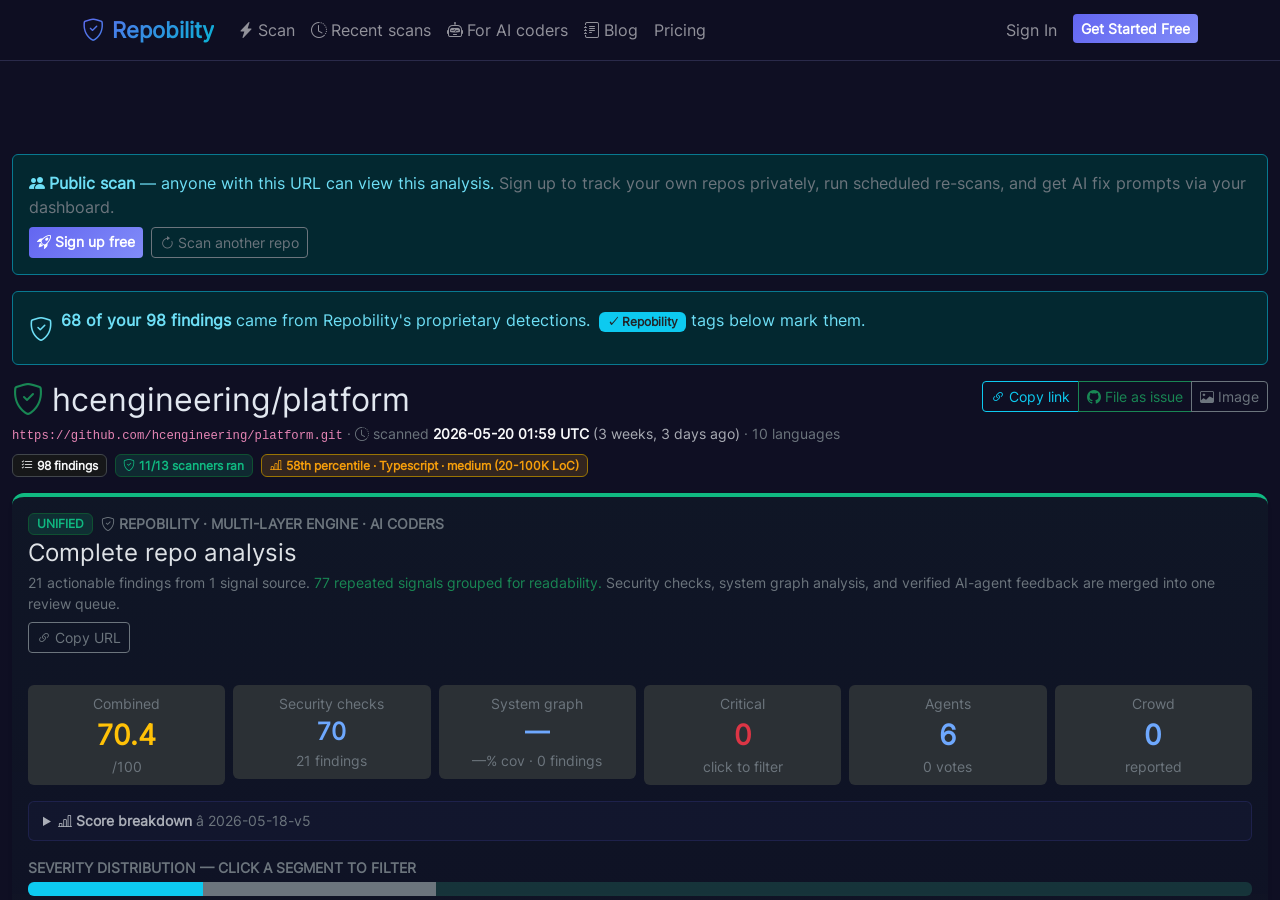Click the 58th percentile Typescript badge
The height and width of the screenshot is (900, 1280).
point(424,465)
